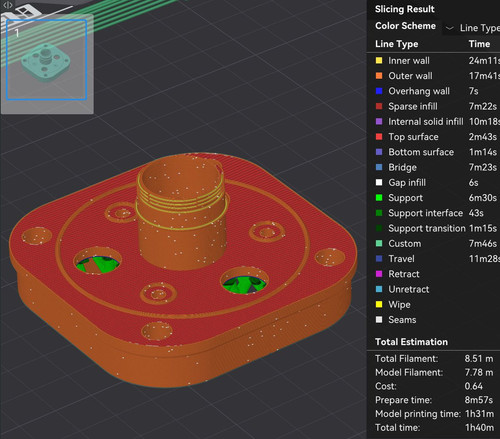Image resolution: width=500 pixels, height=439 pixels.
Task: Click the Support transition dark swatch
Action: point(379,228)
